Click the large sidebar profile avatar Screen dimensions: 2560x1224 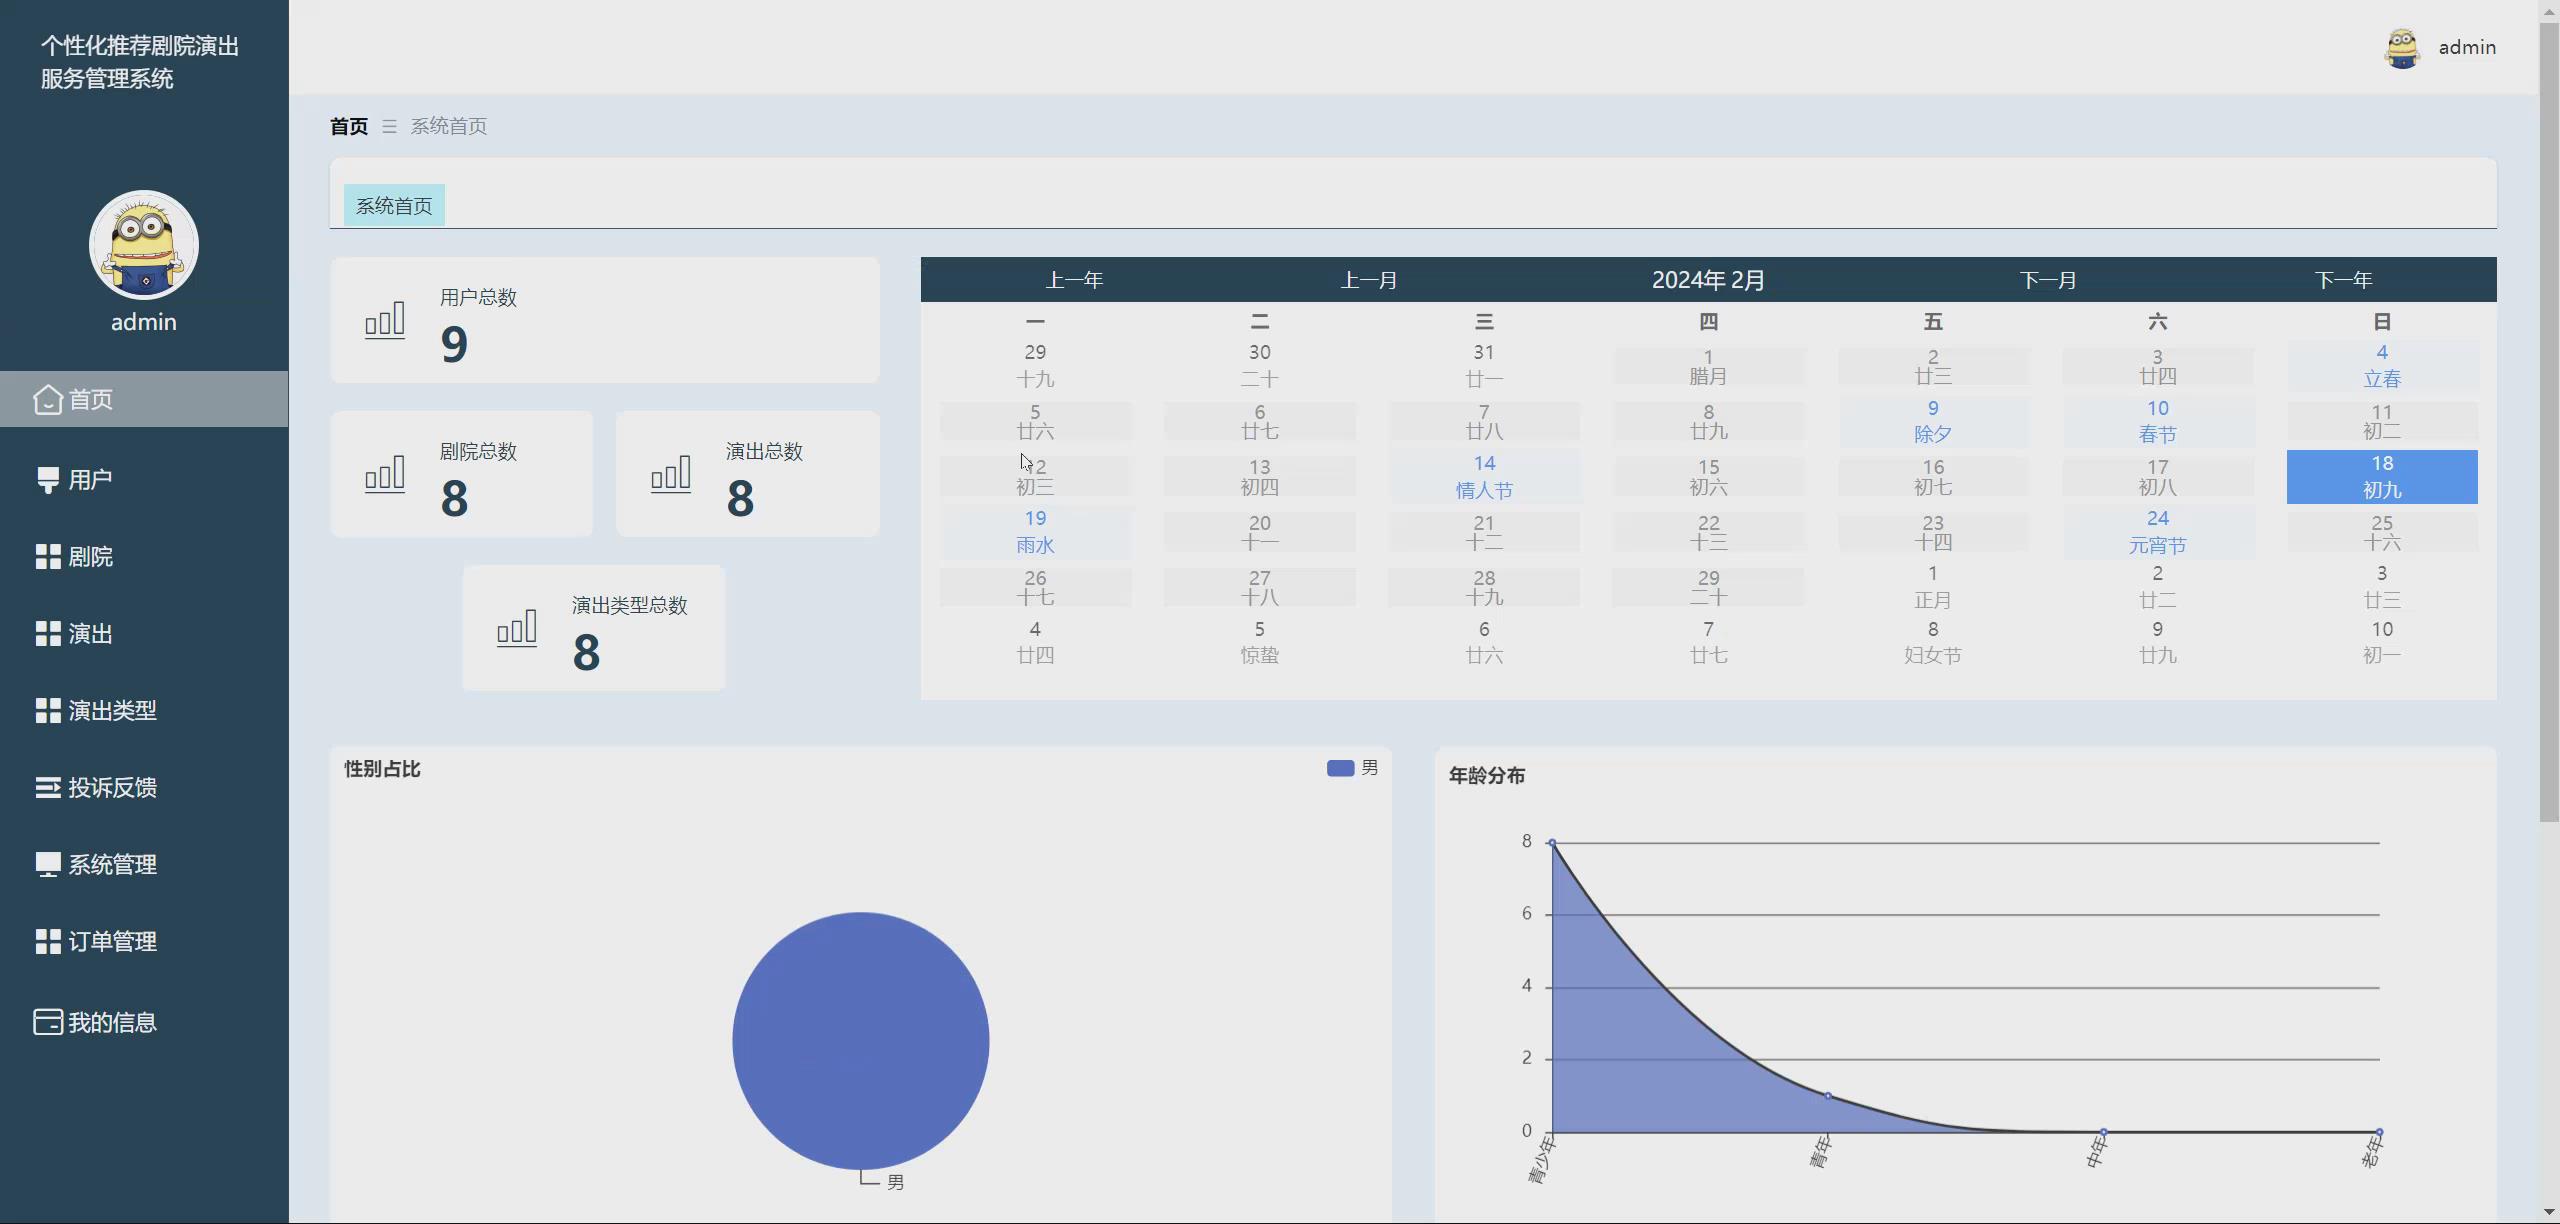pos(144,245)
